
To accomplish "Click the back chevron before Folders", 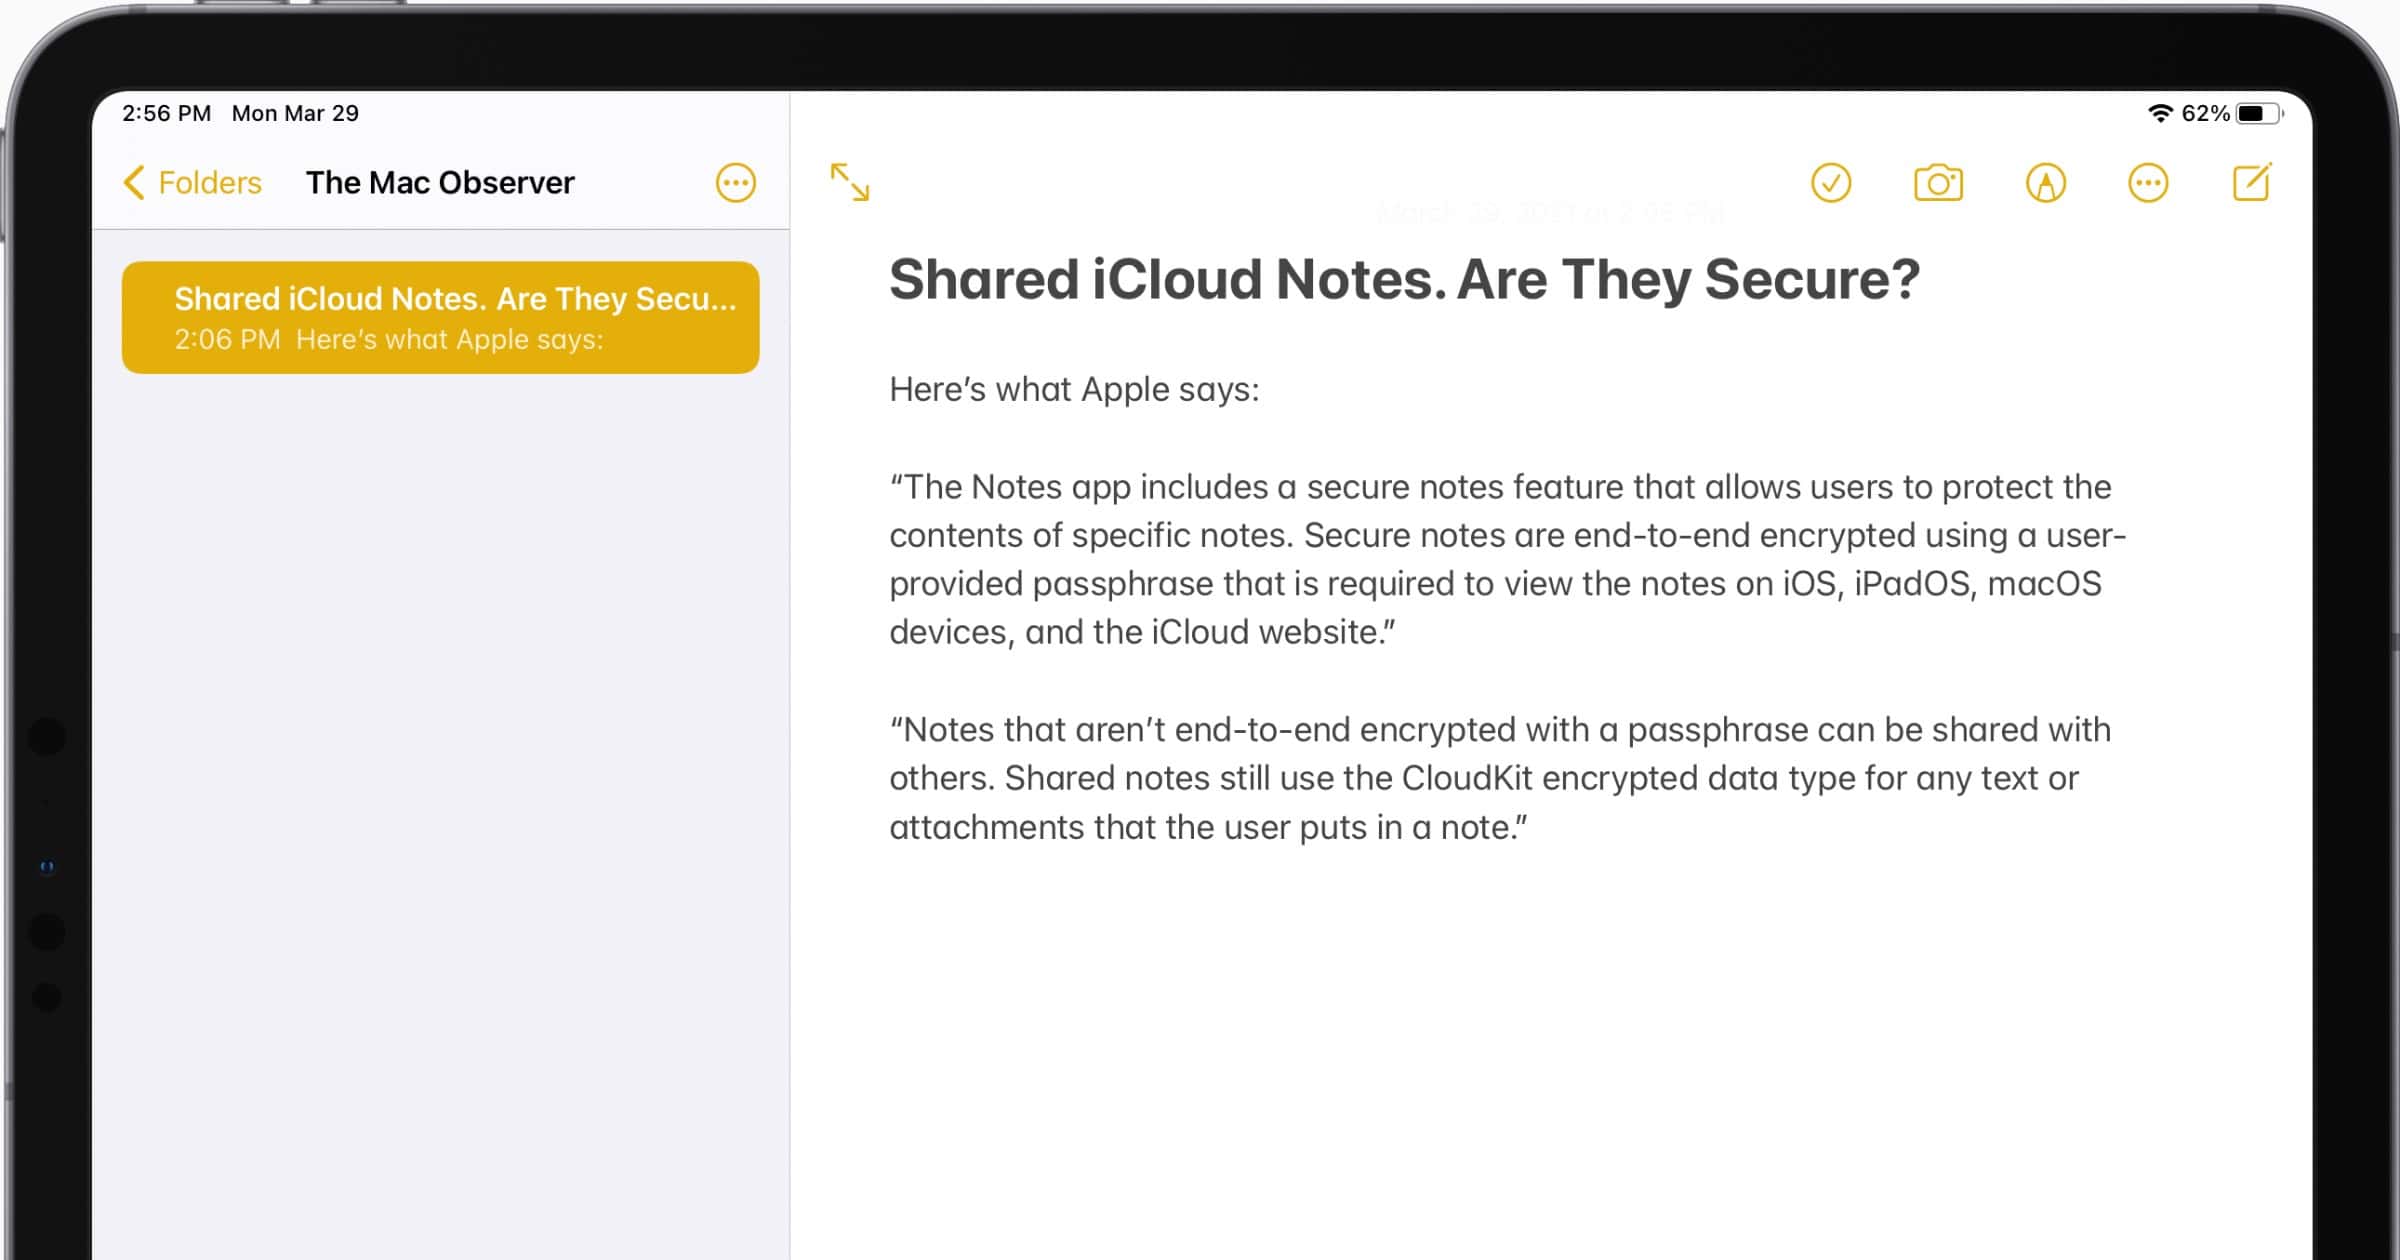I will tap(135, 182).
